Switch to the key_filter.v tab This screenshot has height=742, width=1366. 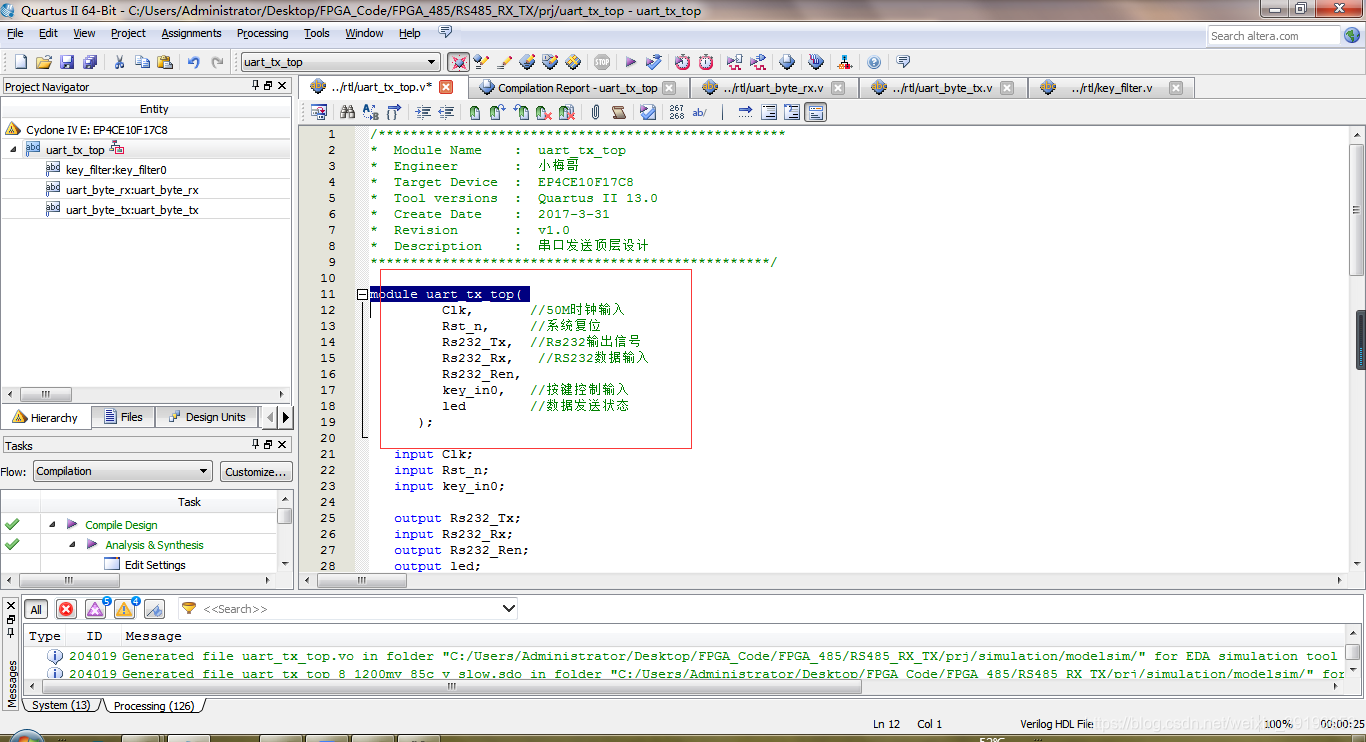1111,88
